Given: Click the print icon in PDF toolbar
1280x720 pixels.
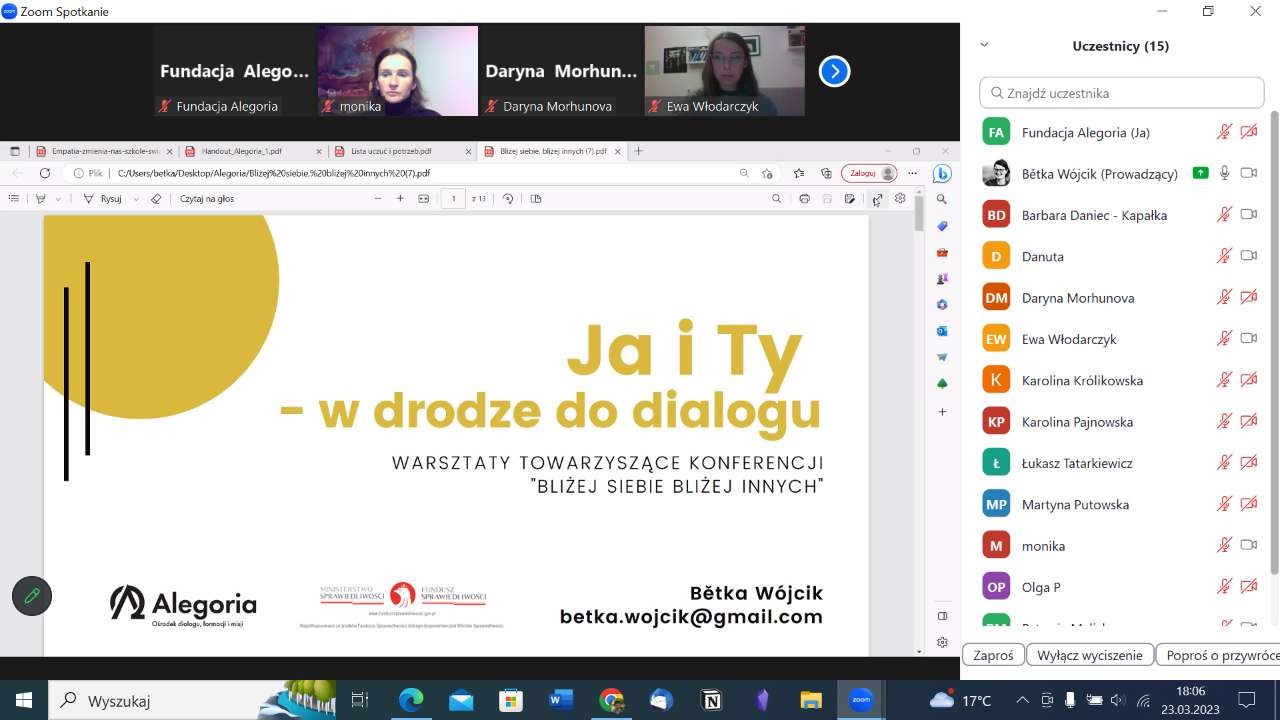Looking at the screenshot, I should tap(804, 199).
